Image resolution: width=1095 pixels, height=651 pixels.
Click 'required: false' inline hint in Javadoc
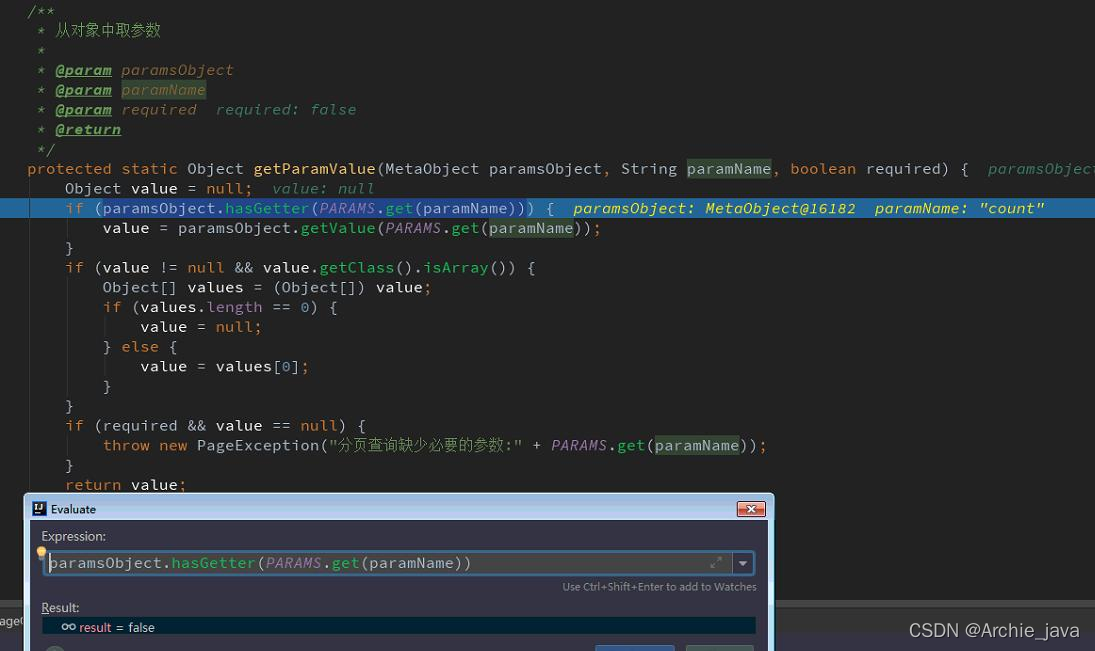tap(286, 110)
